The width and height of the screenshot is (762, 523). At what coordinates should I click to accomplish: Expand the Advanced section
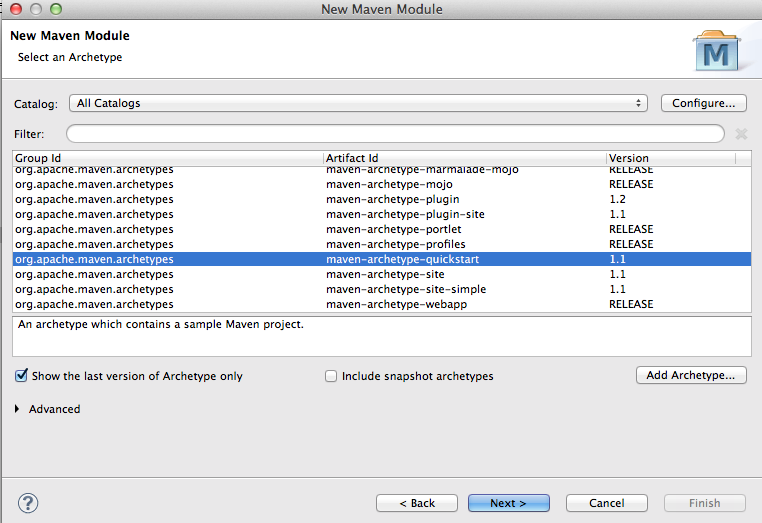[x=17, y=409]
